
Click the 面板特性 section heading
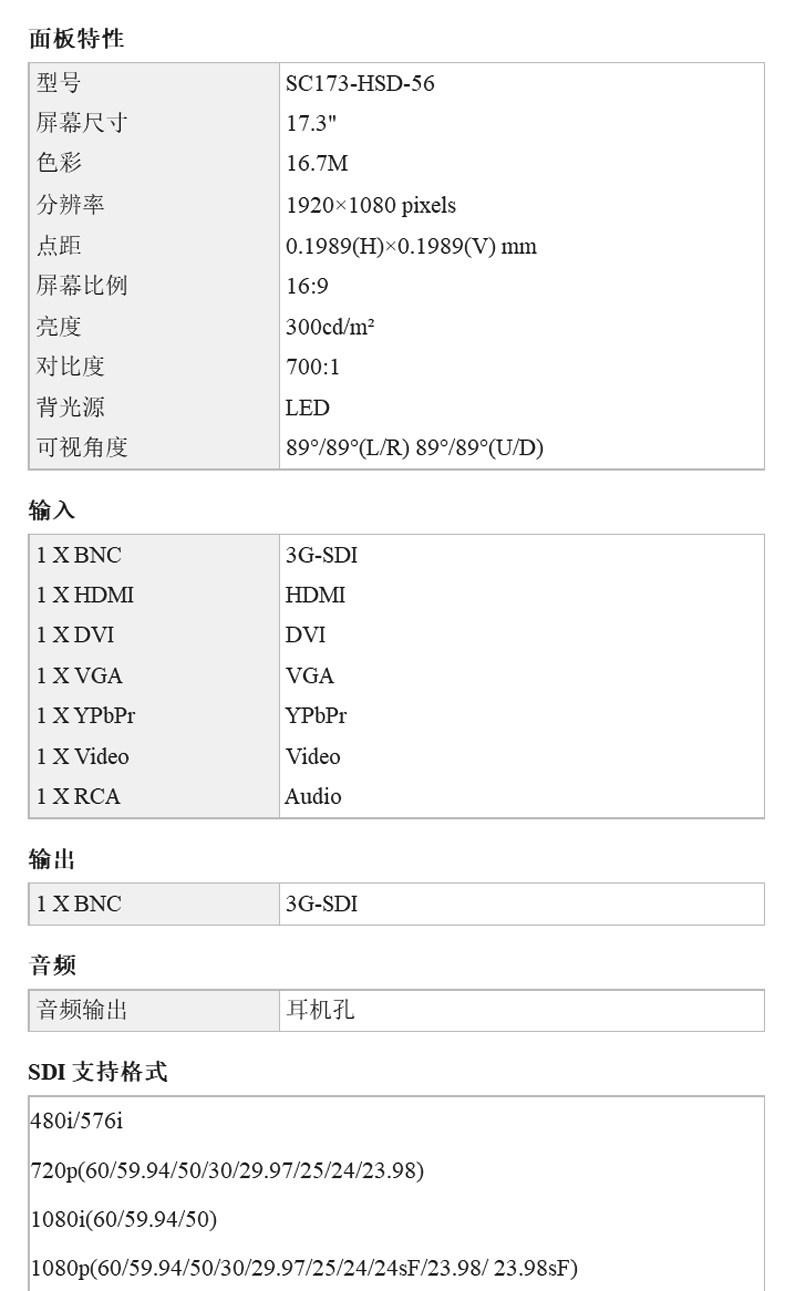(x=76, y=39)
